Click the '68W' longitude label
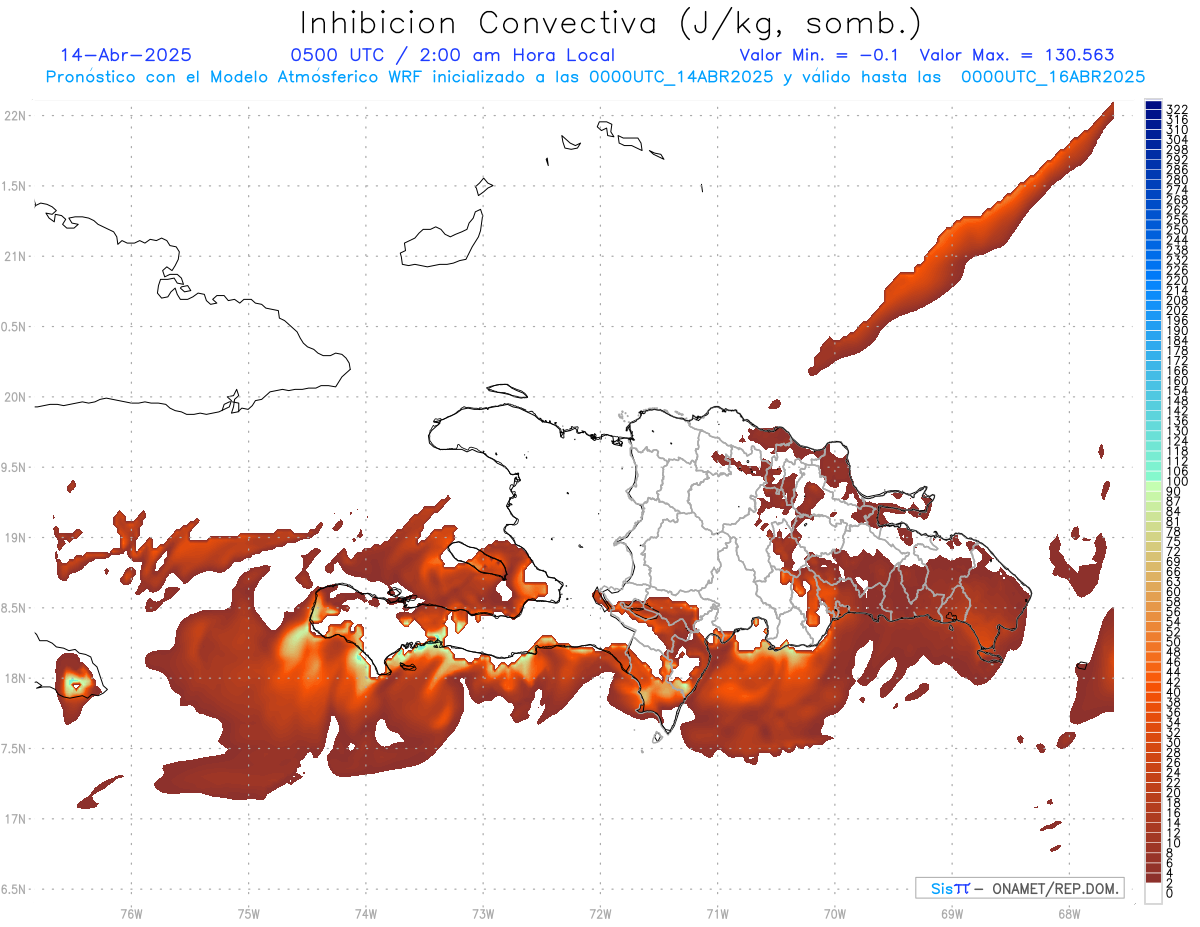1200x927 pixels. pyautogui.click(x=1069, y=913)
